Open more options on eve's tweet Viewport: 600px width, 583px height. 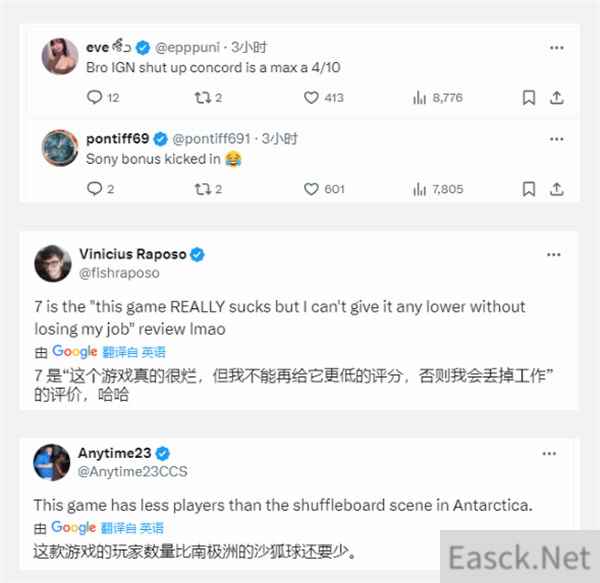pos(556,48)
